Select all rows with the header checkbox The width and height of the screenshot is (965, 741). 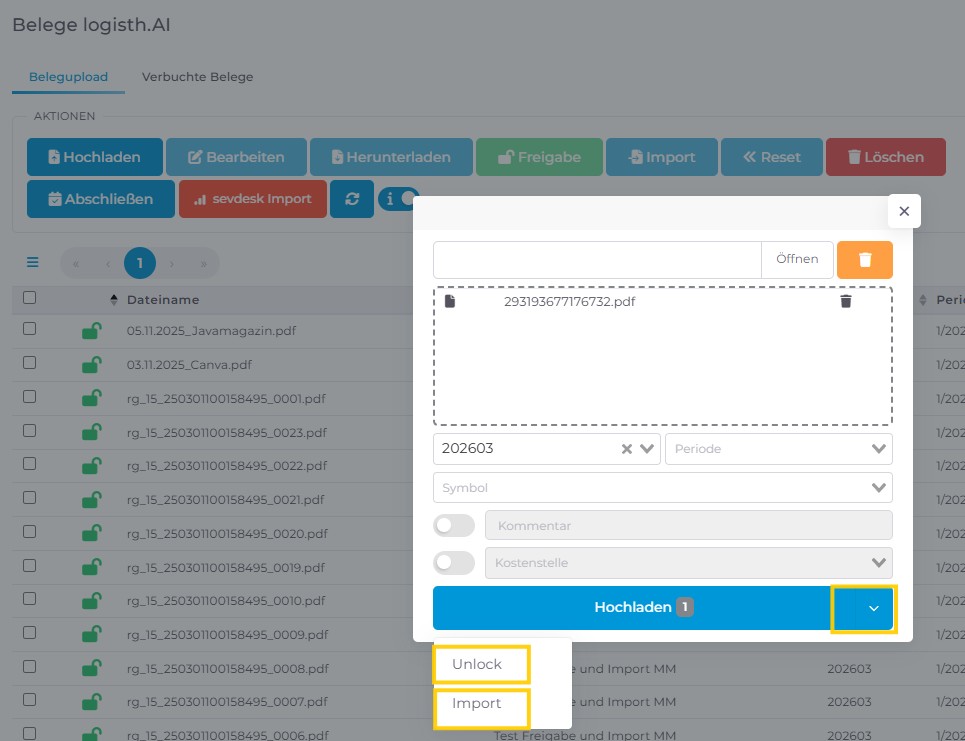tap(30, 298)
